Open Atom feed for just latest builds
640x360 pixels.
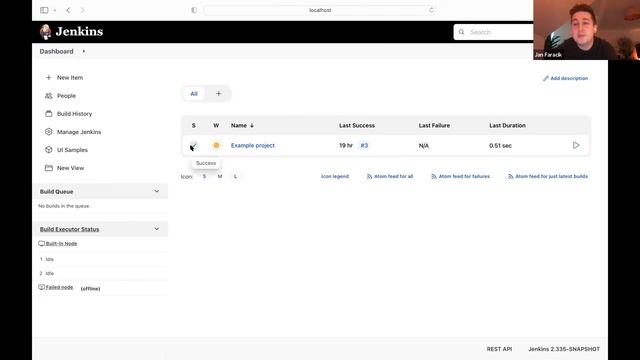pos(551,176)
